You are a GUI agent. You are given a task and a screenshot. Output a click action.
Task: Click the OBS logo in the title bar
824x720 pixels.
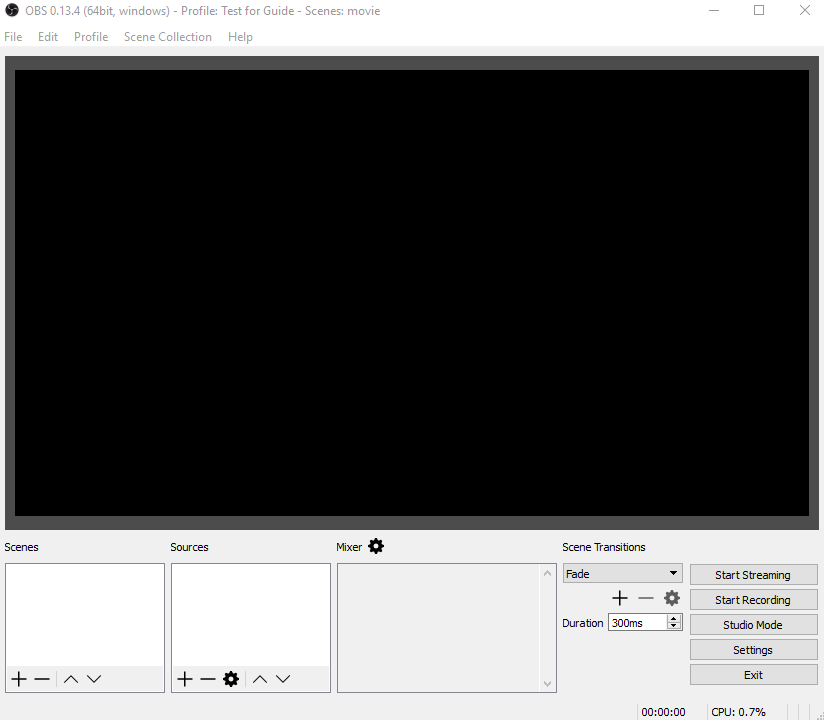[12, 10]
